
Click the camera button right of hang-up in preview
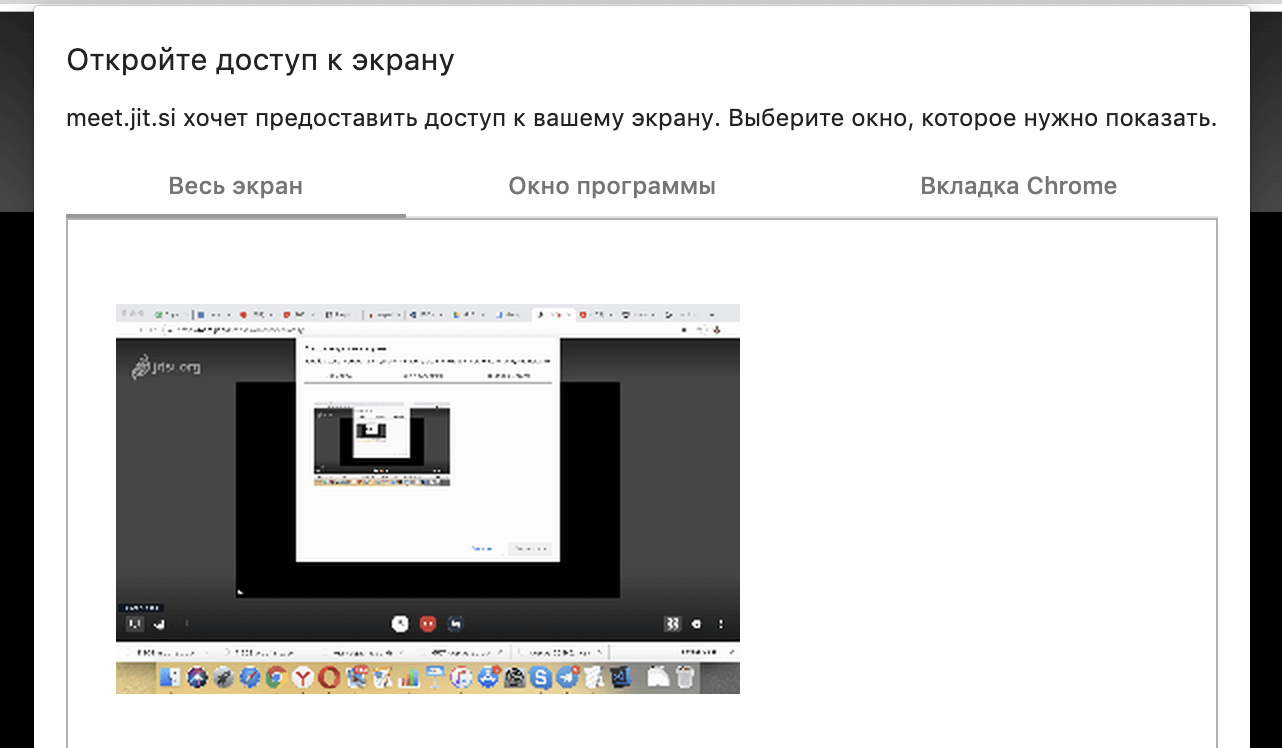[x=456, y=624]
